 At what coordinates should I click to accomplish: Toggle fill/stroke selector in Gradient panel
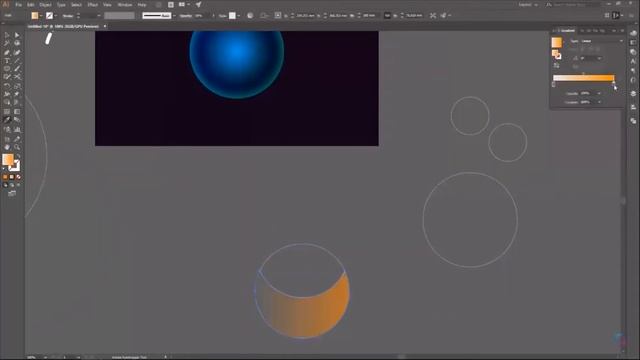pos(557,54)
